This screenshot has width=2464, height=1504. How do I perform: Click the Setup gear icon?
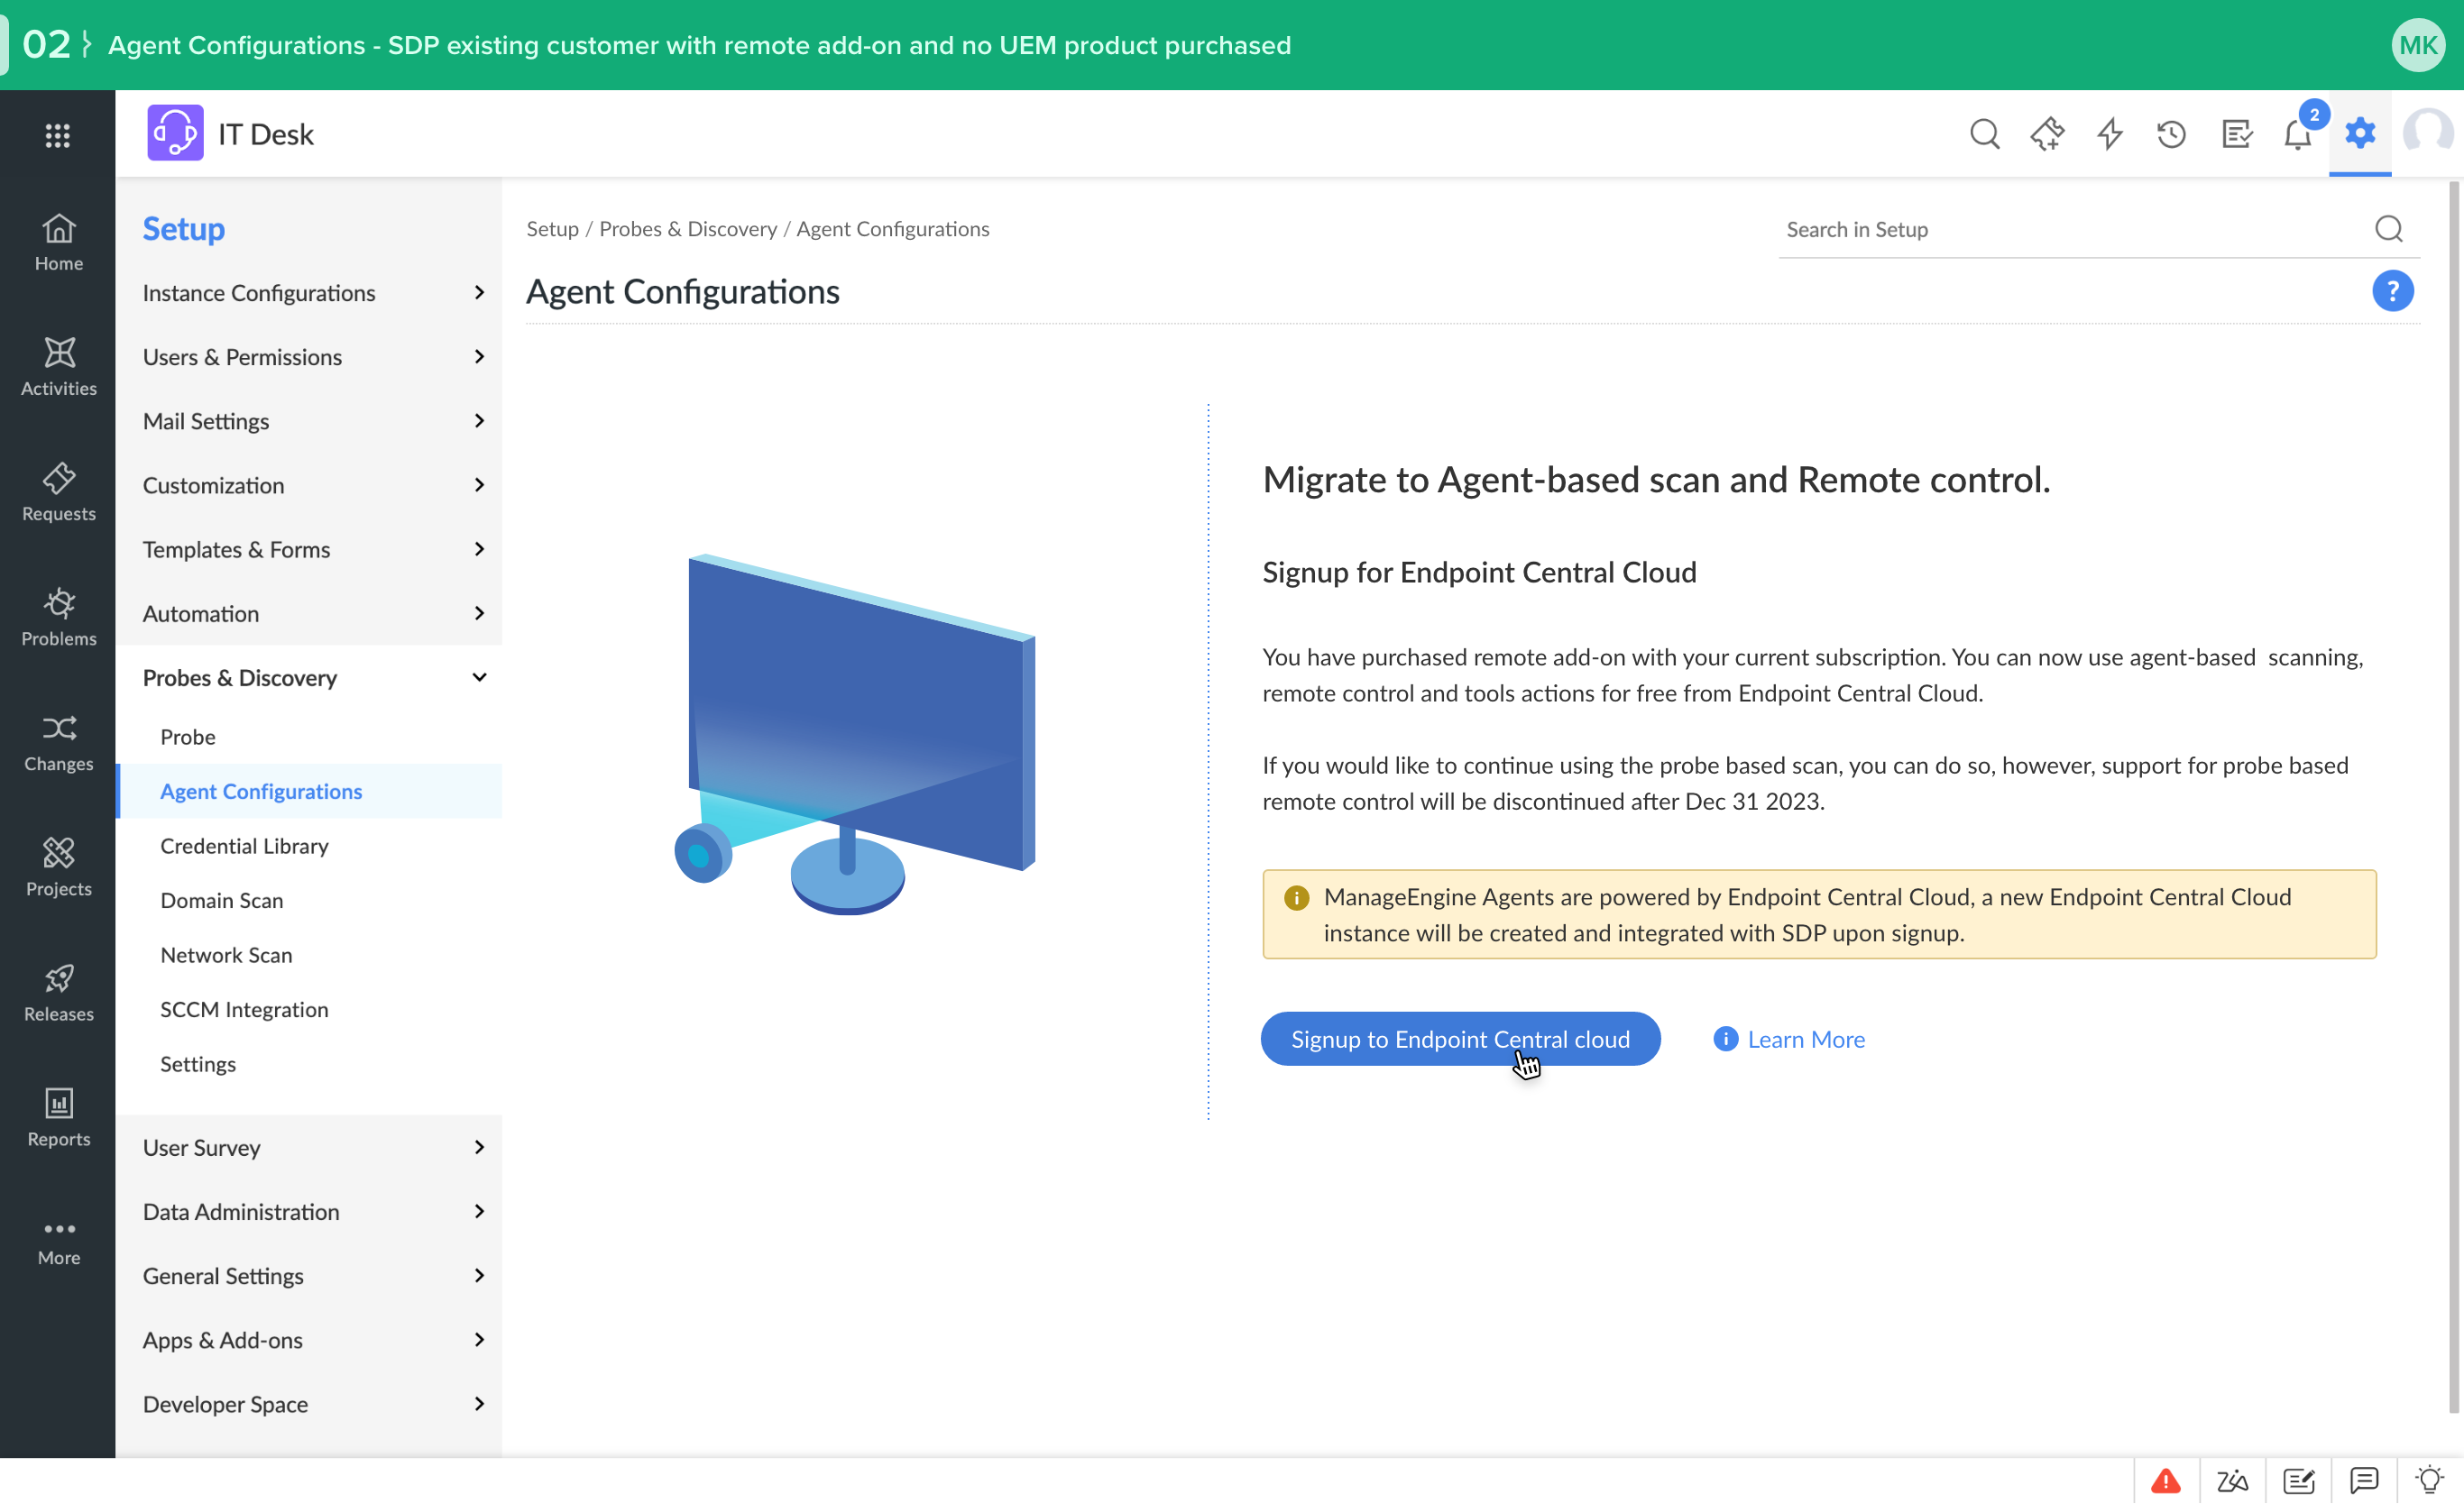2360,133
